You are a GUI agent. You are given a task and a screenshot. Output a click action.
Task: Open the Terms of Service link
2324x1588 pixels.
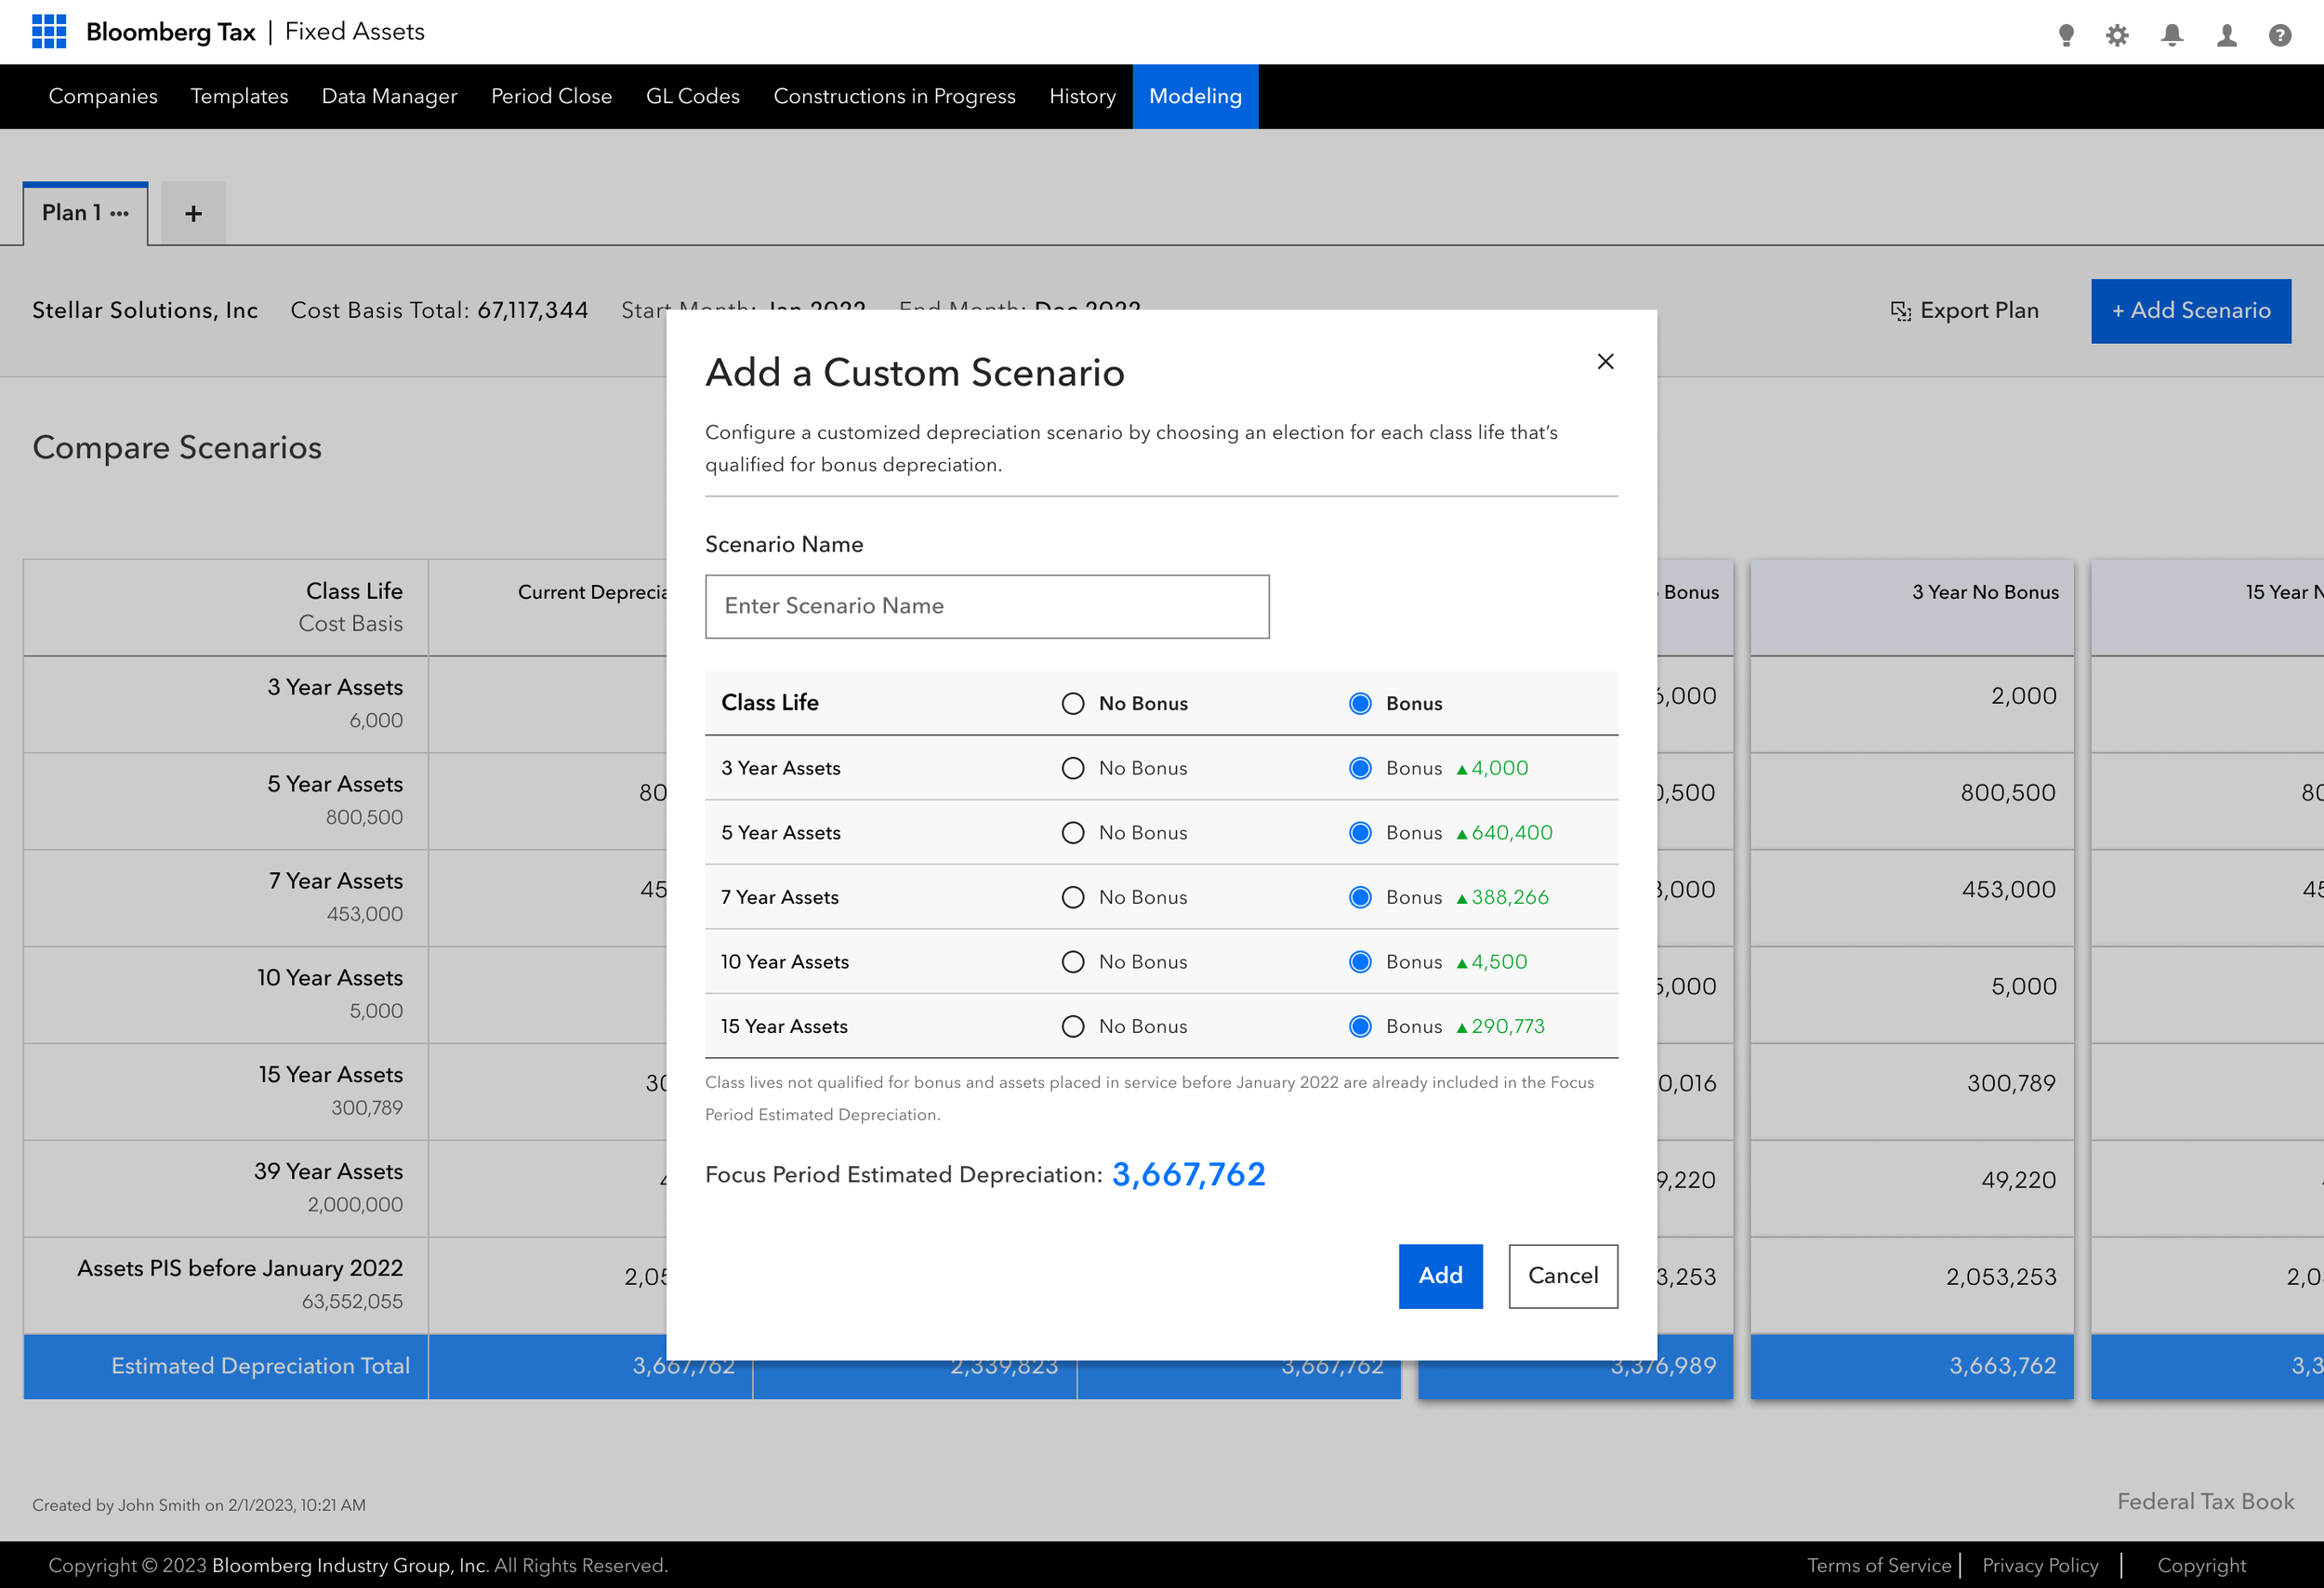pyautogui.click(x=1879, y=1565)
